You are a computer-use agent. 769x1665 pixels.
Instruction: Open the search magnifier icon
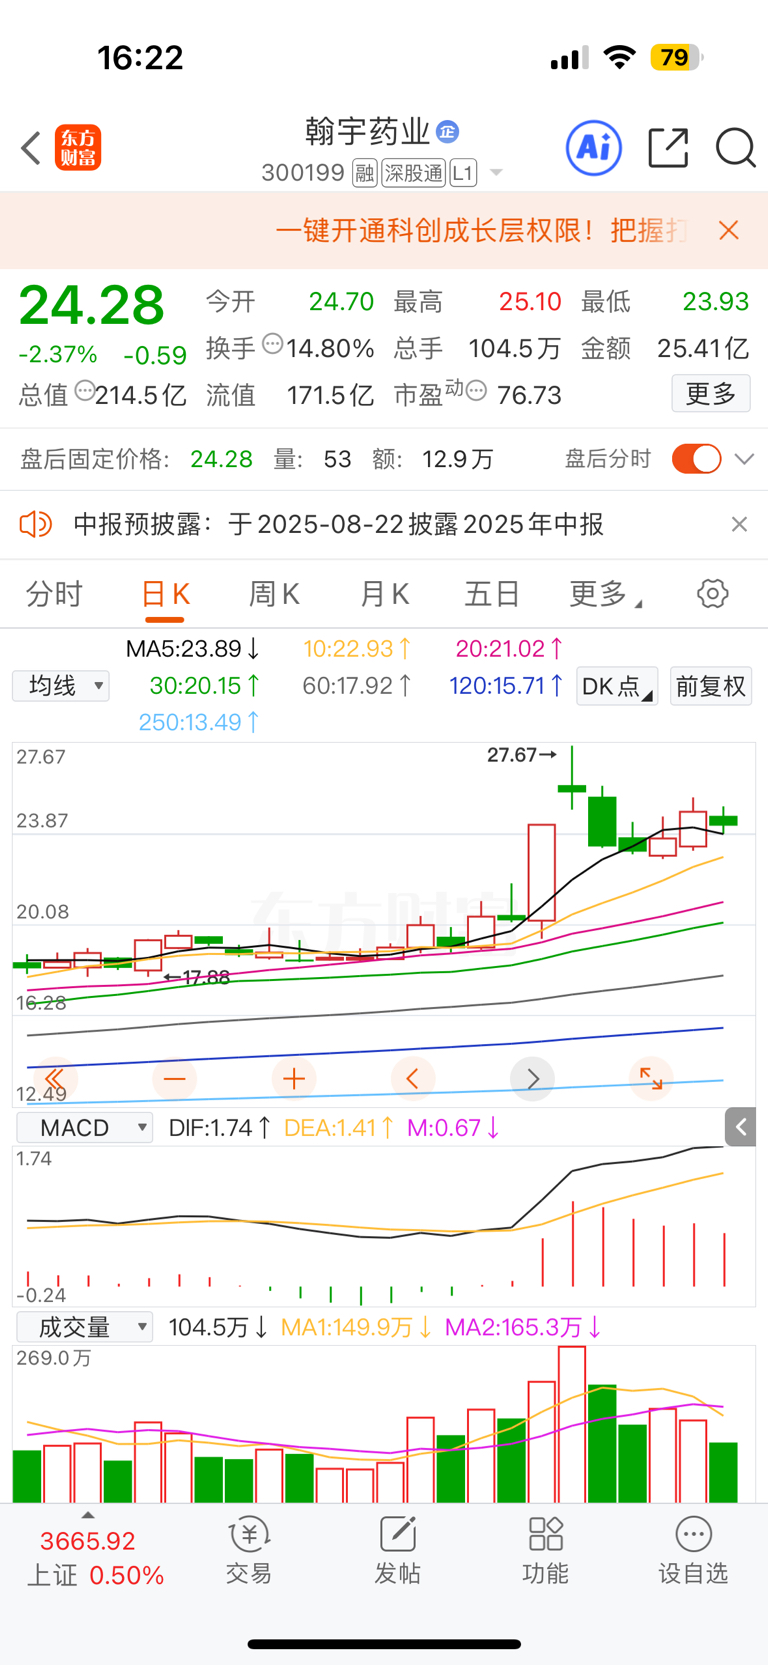pos(735,148)
